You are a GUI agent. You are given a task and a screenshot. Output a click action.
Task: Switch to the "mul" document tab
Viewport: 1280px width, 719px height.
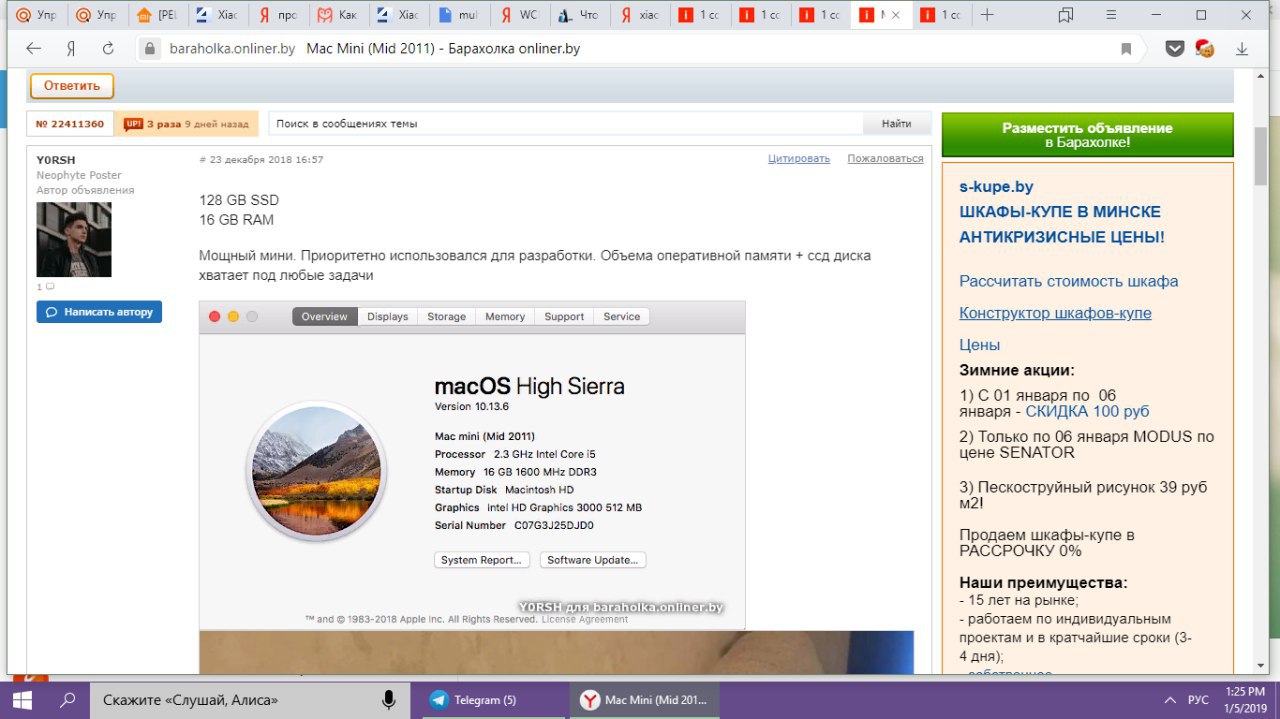(x=458, y=15)
